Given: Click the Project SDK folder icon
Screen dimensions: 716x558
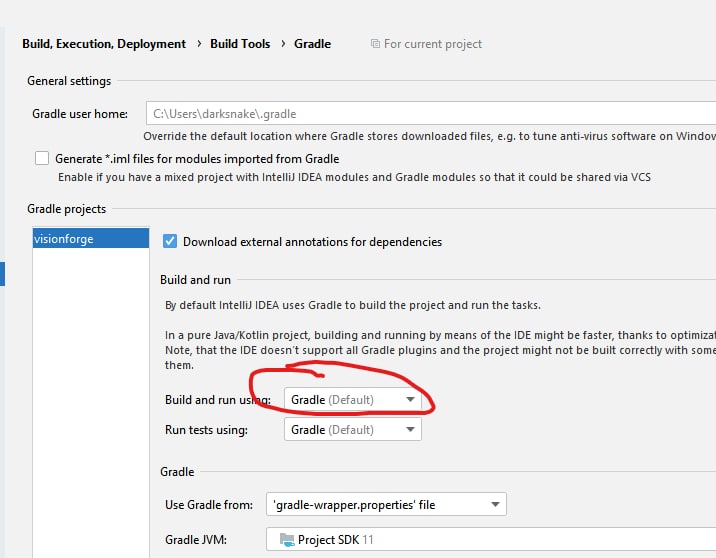Looking at the screenshot, I should click(287, 540).
